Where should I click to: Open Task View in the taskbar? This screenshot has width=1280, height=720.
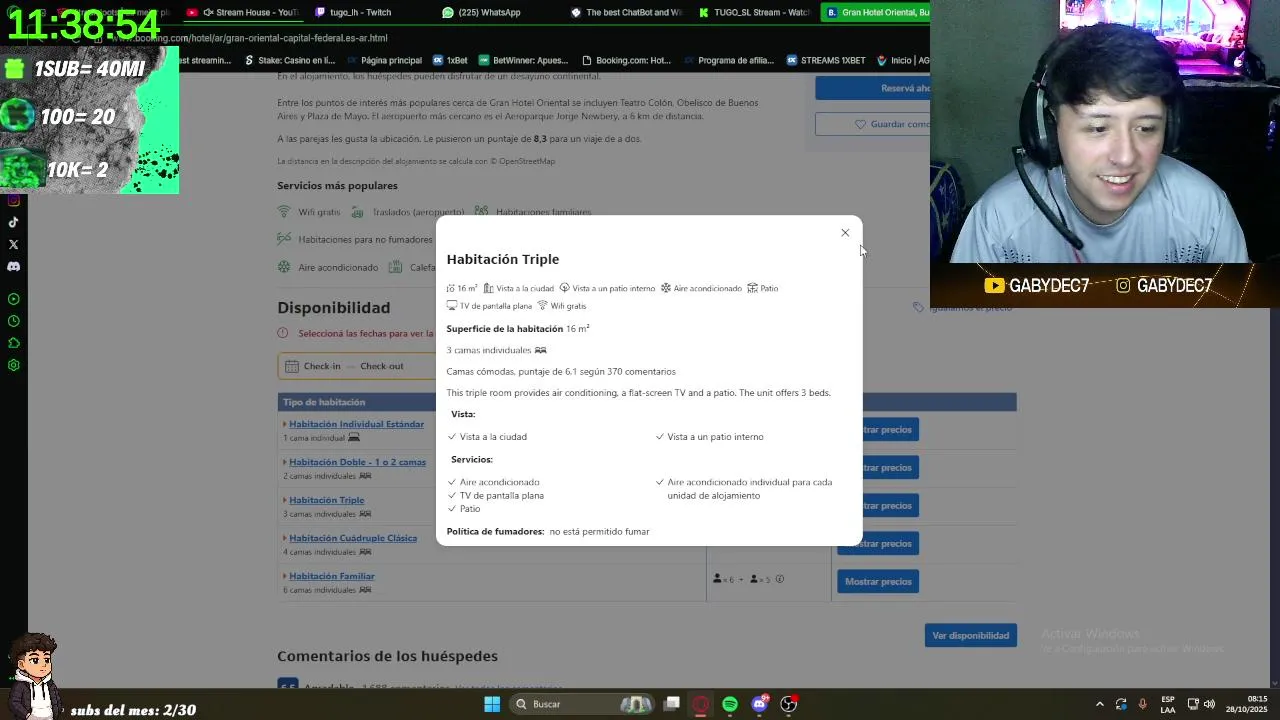coord(672,704)
